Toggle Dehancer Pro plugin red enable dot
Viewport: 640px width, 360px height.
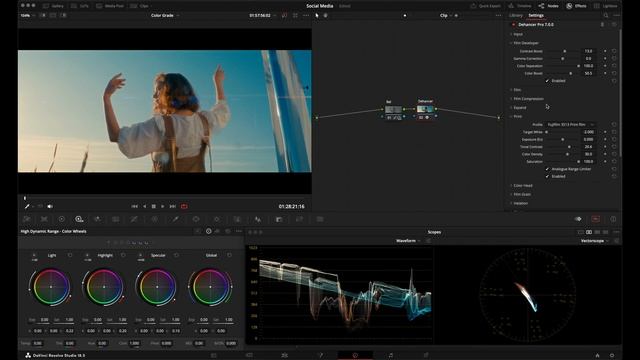pyautogui.click(x=513, y=24)
